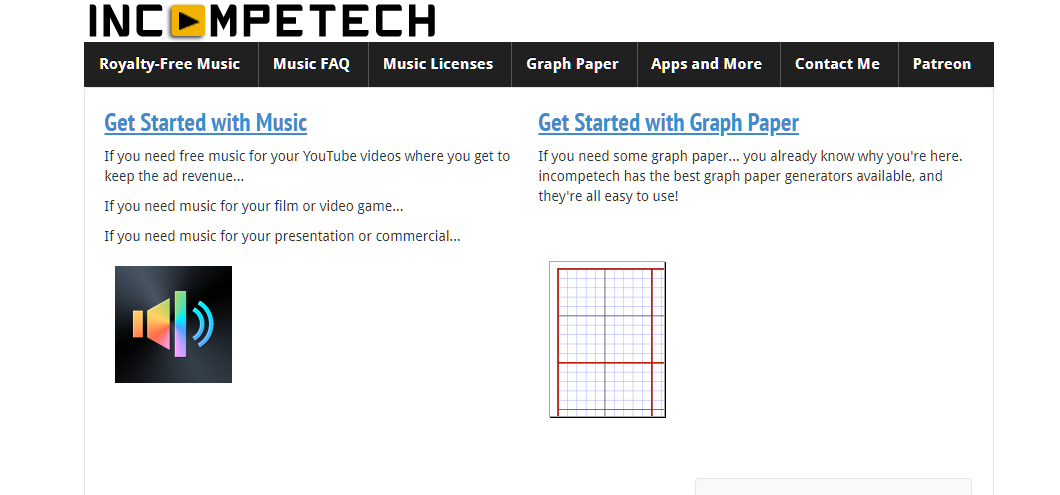
Task: Open the Royalty-Free Music menu
Action: 170,64
